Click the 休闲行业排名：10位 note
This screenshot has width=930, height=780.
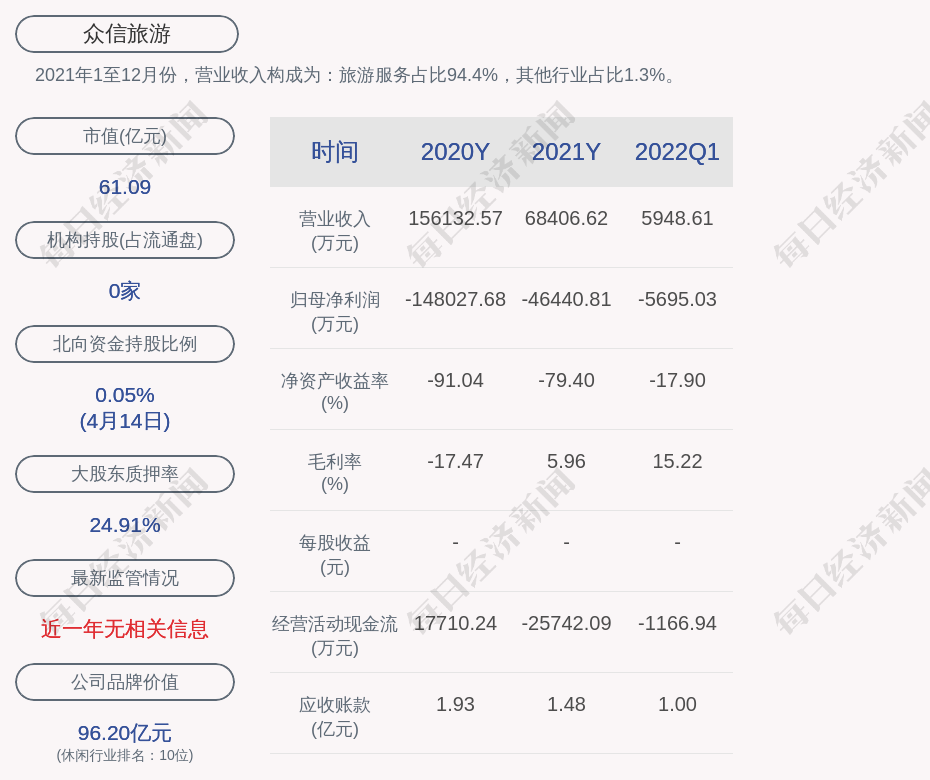125,755
